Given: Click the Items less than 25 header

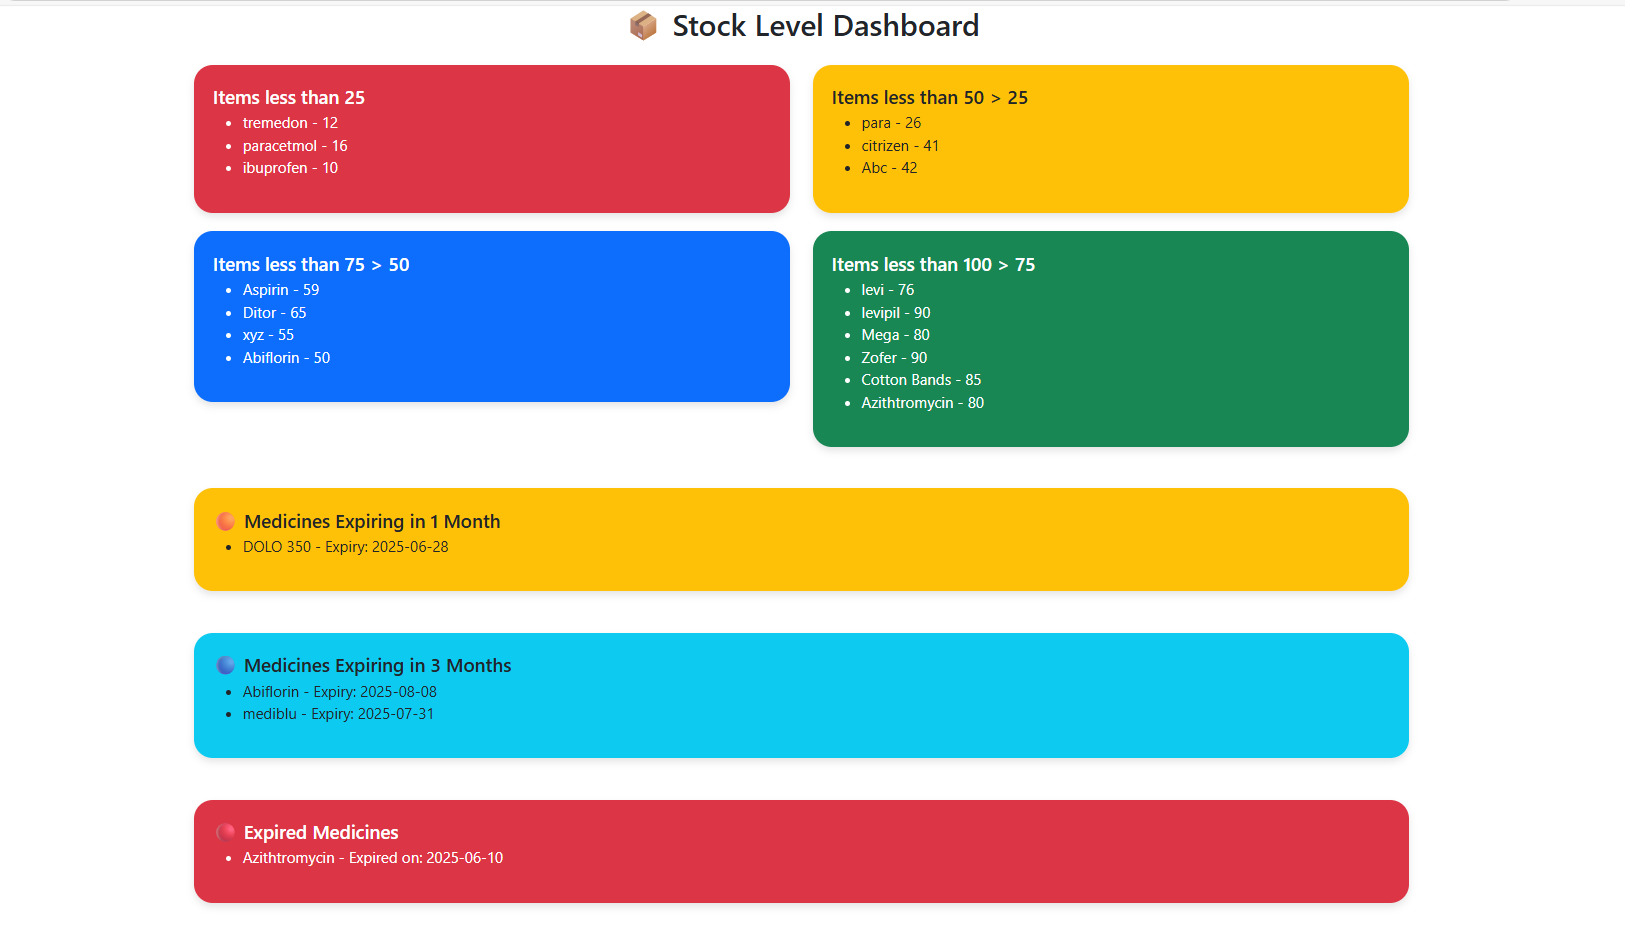Looking at the screenshot, I should tap(288, 97).
